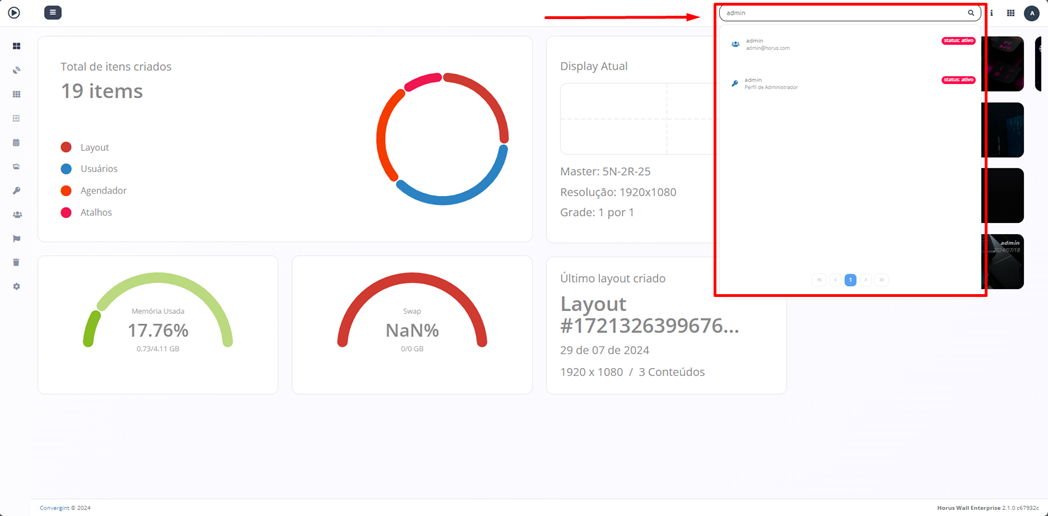This screenshot has height=516, width=1048.
Task: Go to the last page of search results
Action: (881, 280)
